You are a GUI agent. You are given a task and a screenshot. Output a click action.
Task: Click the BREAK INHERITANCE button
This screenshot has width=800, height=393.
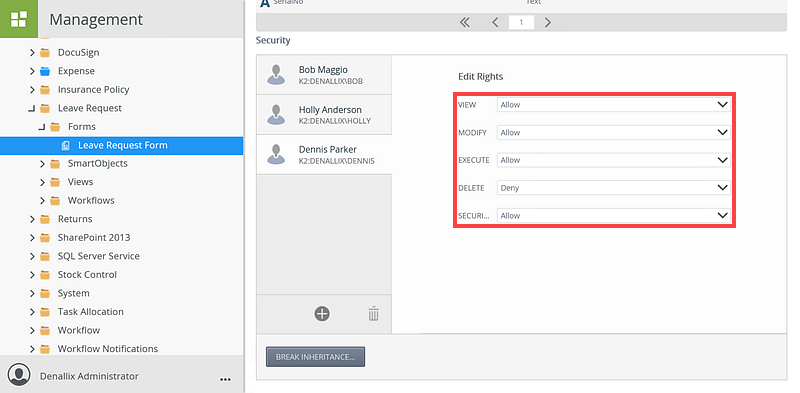click(x=315, y=357)
